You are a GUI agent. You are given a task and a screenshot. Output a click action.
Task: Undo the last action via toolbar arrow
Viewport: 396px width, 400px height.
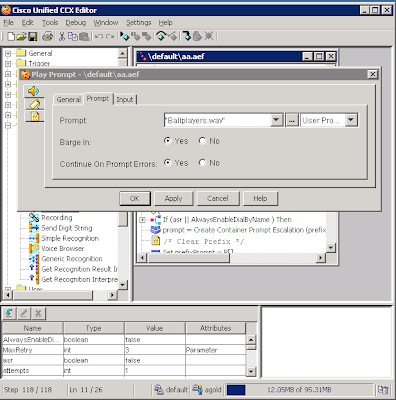[99, 36]
